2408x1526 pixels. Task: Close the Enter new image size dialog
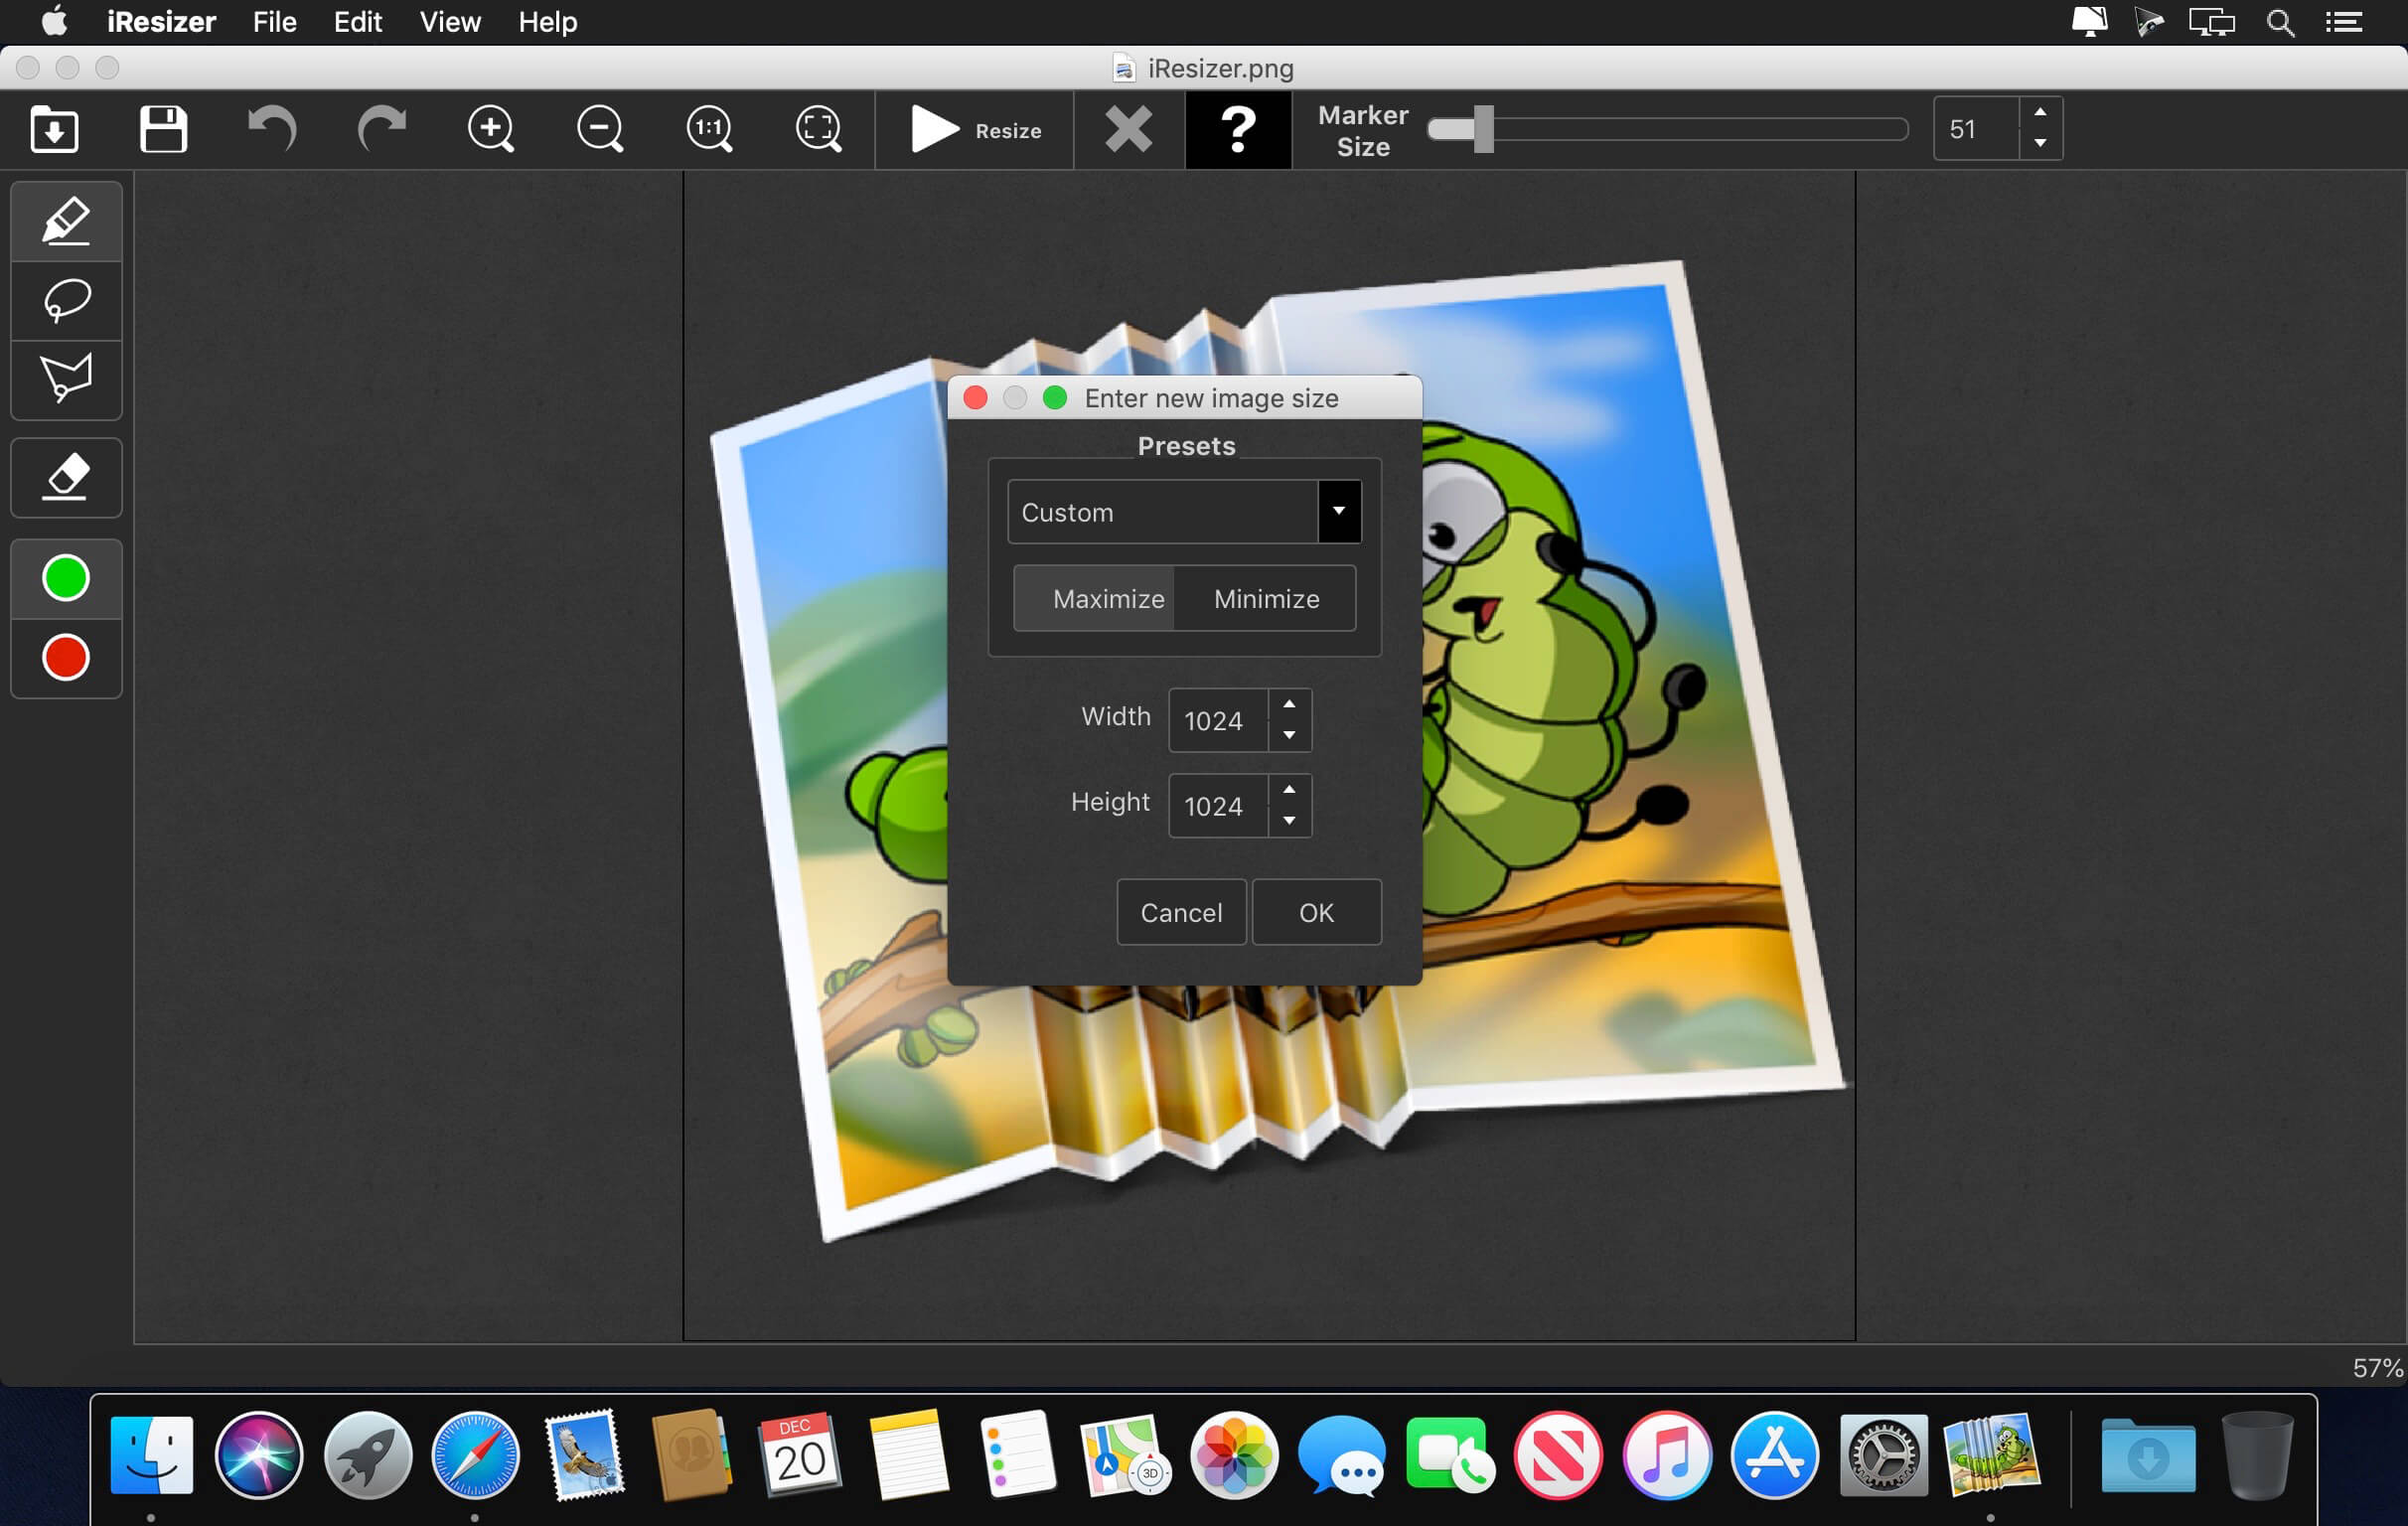pyautogui.click(x=975, y=398)
